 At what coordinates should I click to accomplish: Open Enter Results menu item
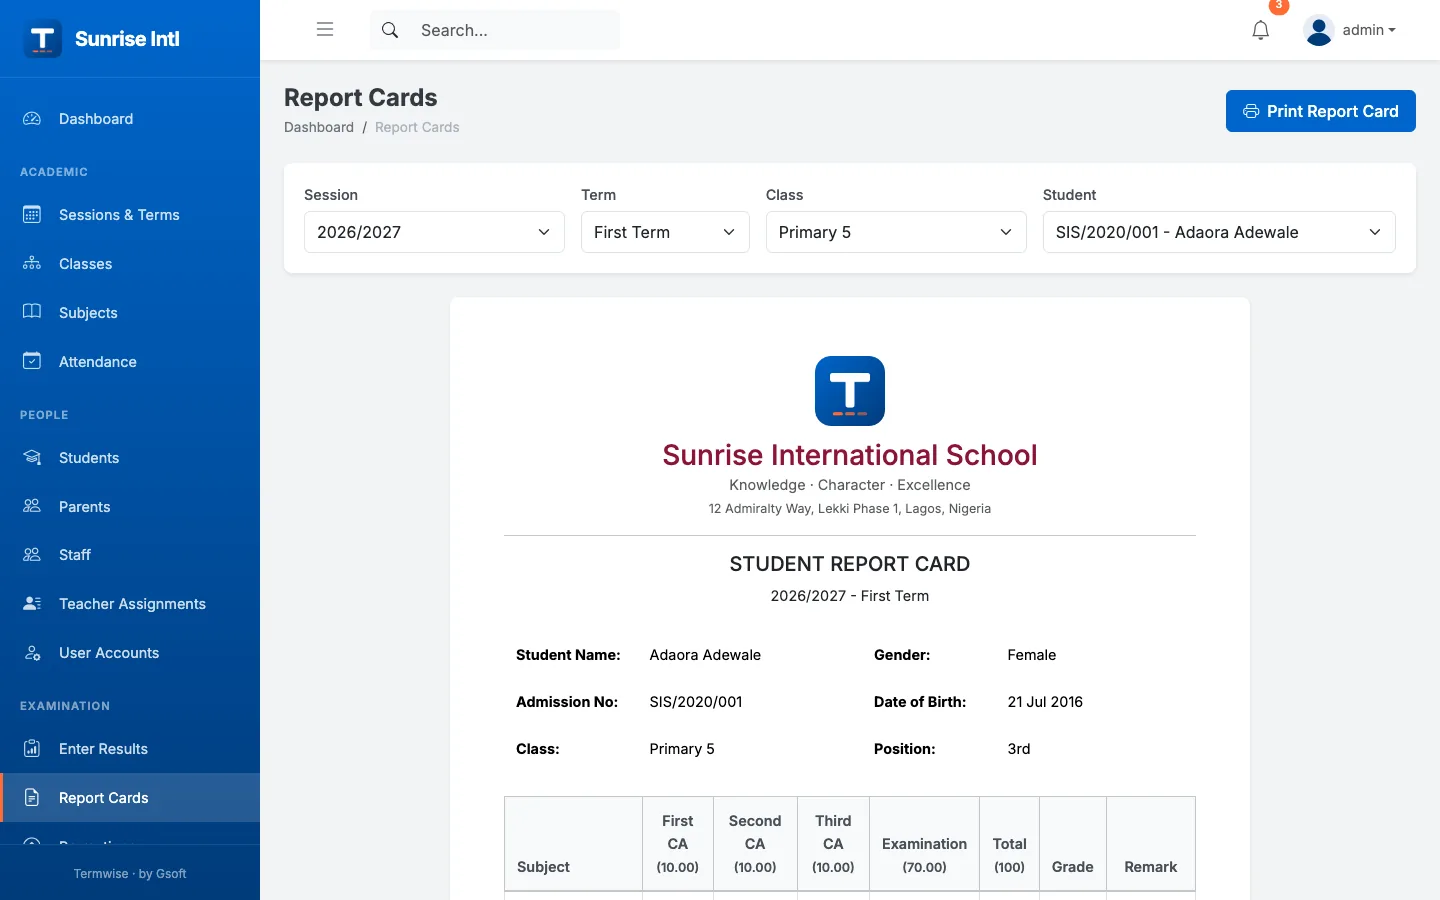(x=130, y=748)
